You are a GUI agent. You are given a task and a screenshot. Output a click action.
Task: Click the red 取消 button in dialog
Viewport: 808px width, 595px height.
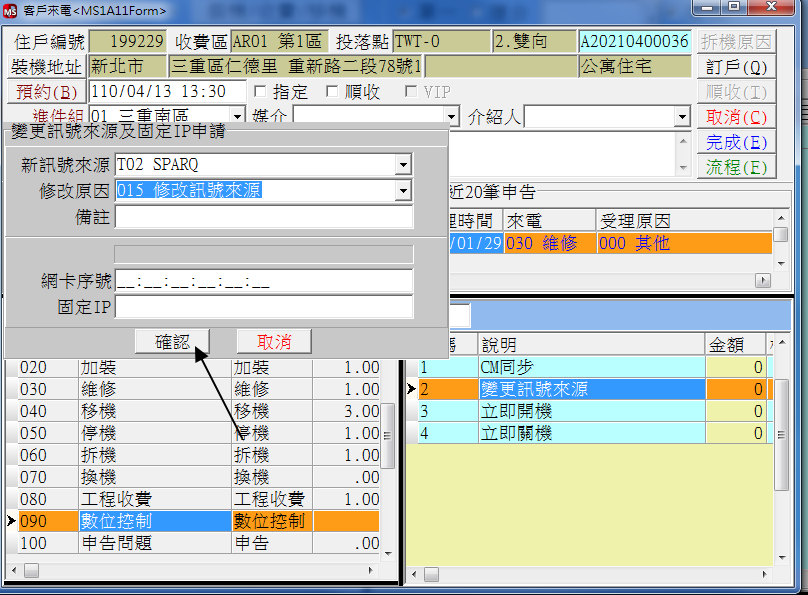pos(273,341)
